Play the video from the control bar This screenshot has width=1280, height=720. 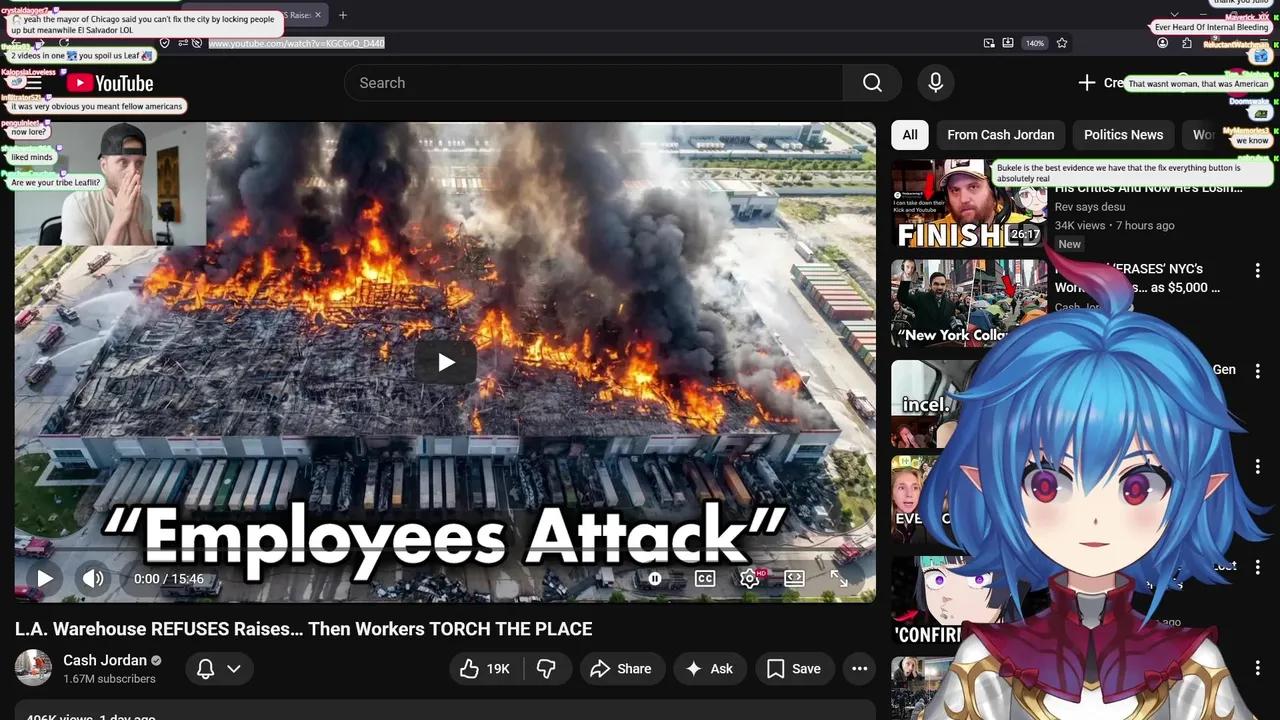pos(45,578)
